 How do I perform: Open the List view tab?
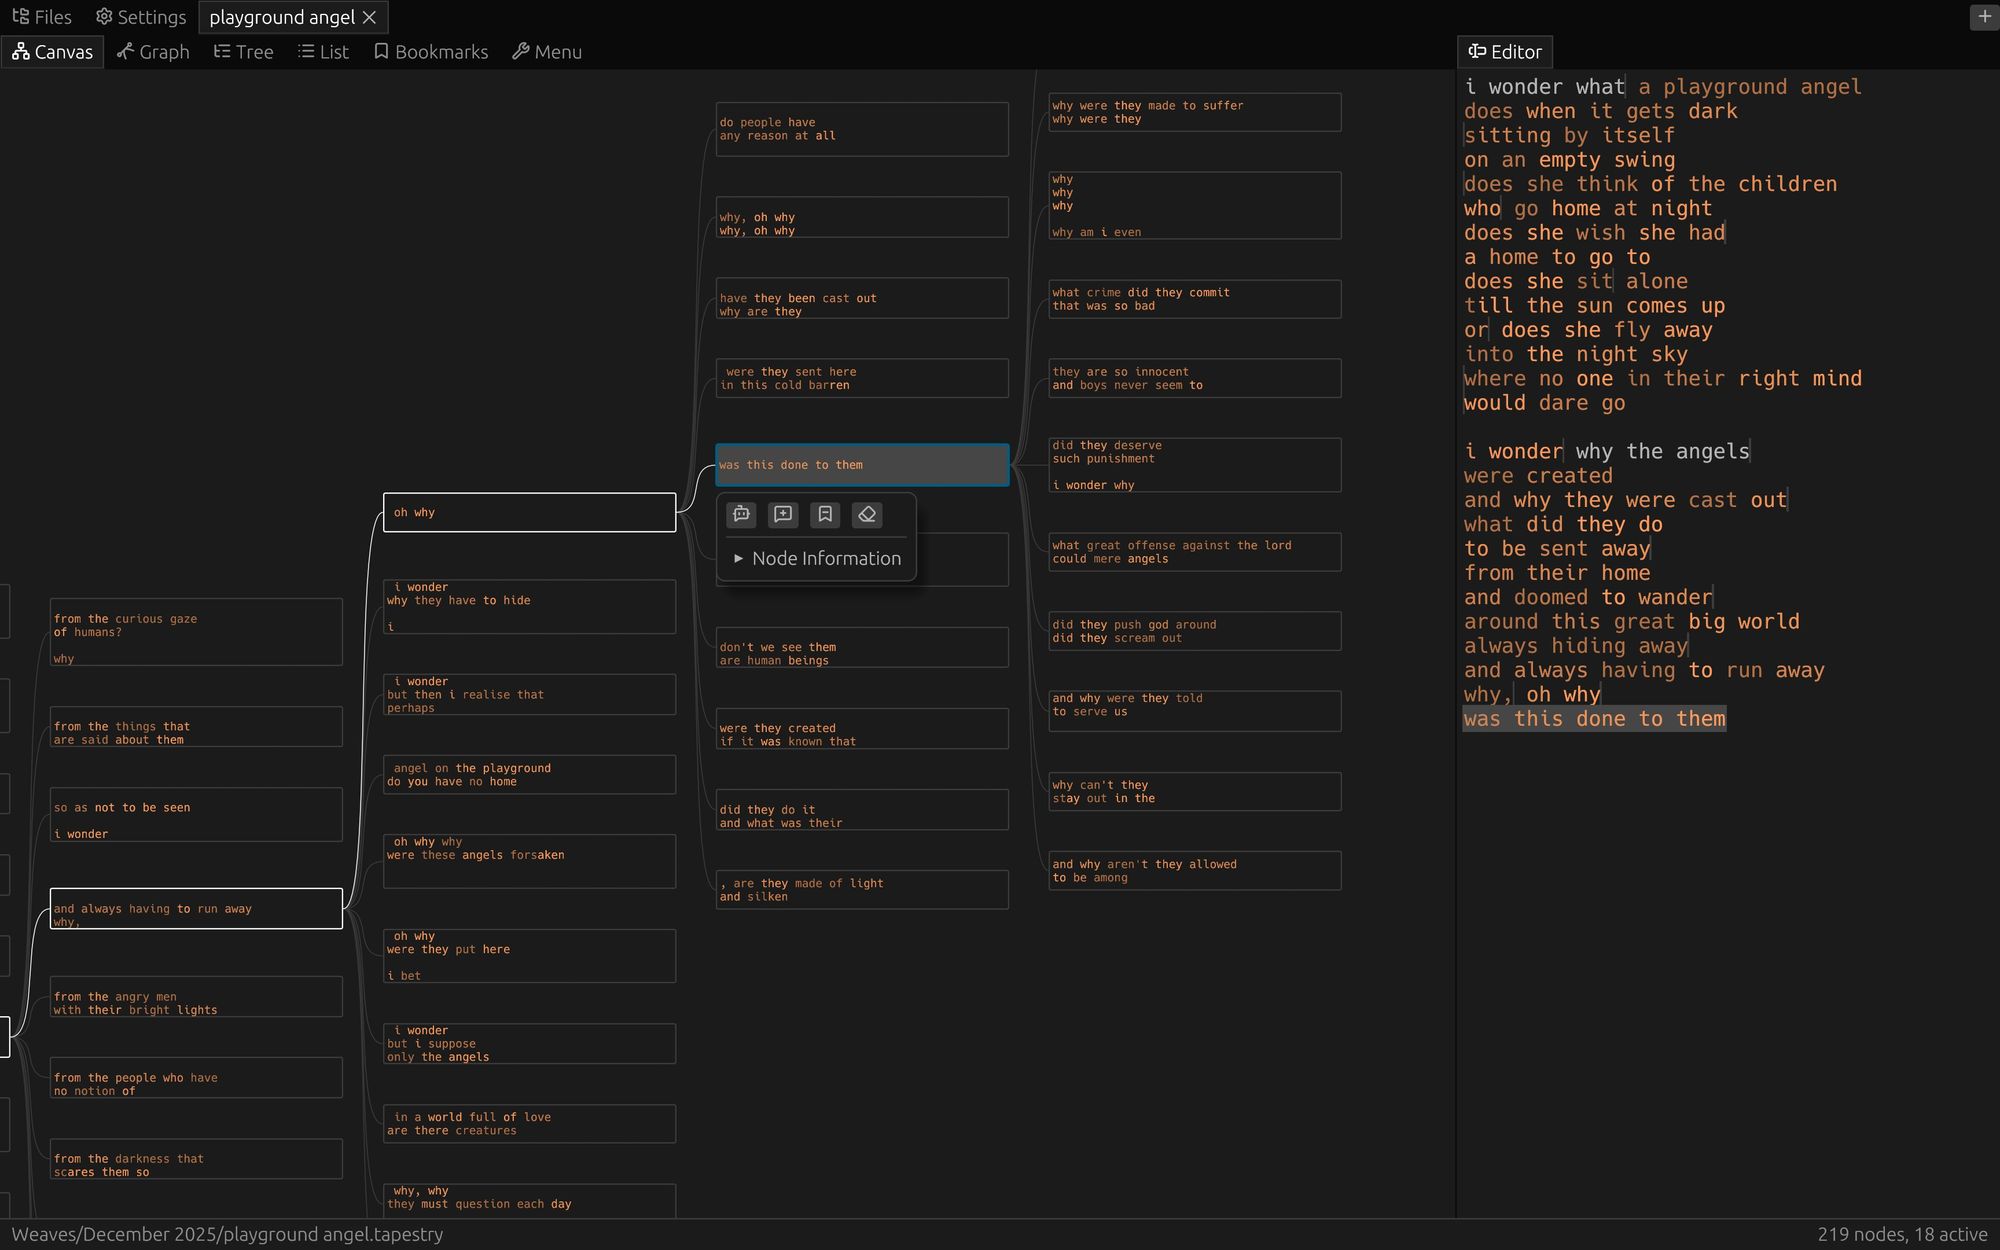[x=323, y=52]
